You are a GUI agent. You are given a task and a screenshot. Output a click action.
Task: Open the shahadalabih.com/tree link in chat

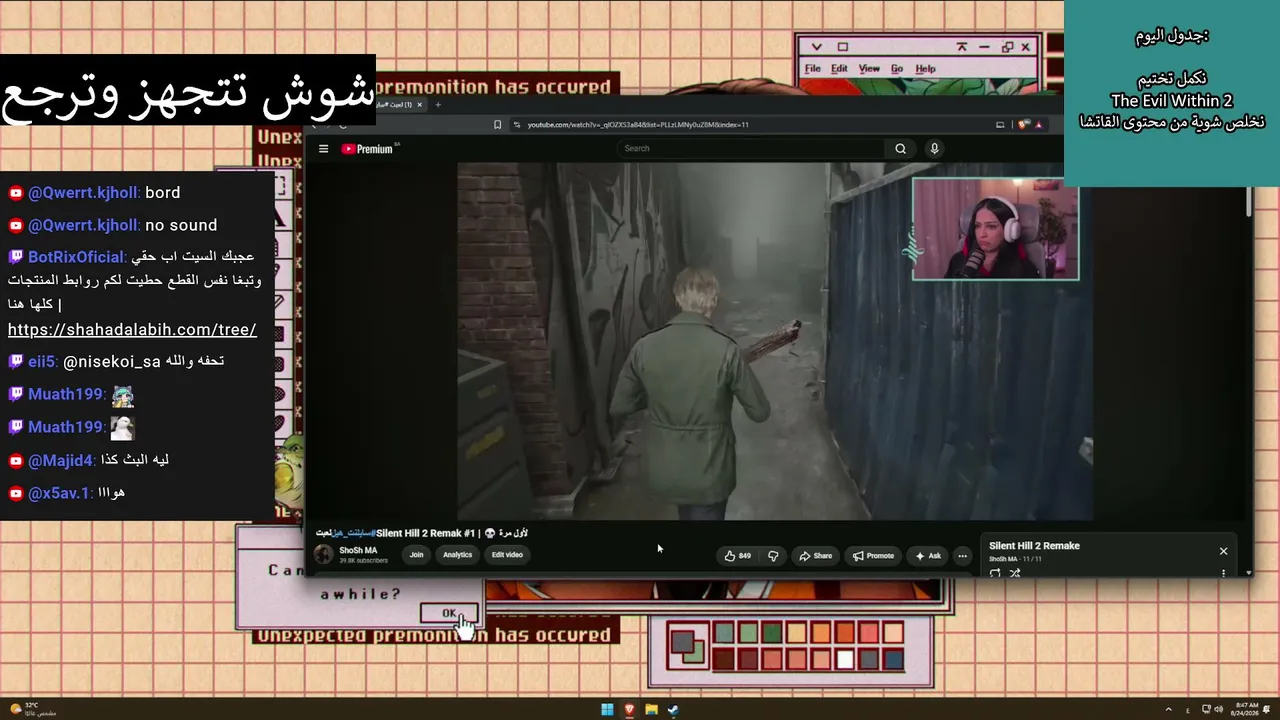tap(132, 330)
